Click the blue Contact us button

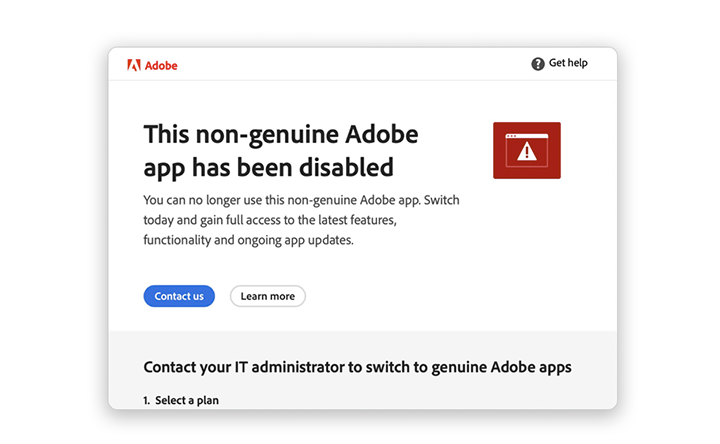coord(179,296)
